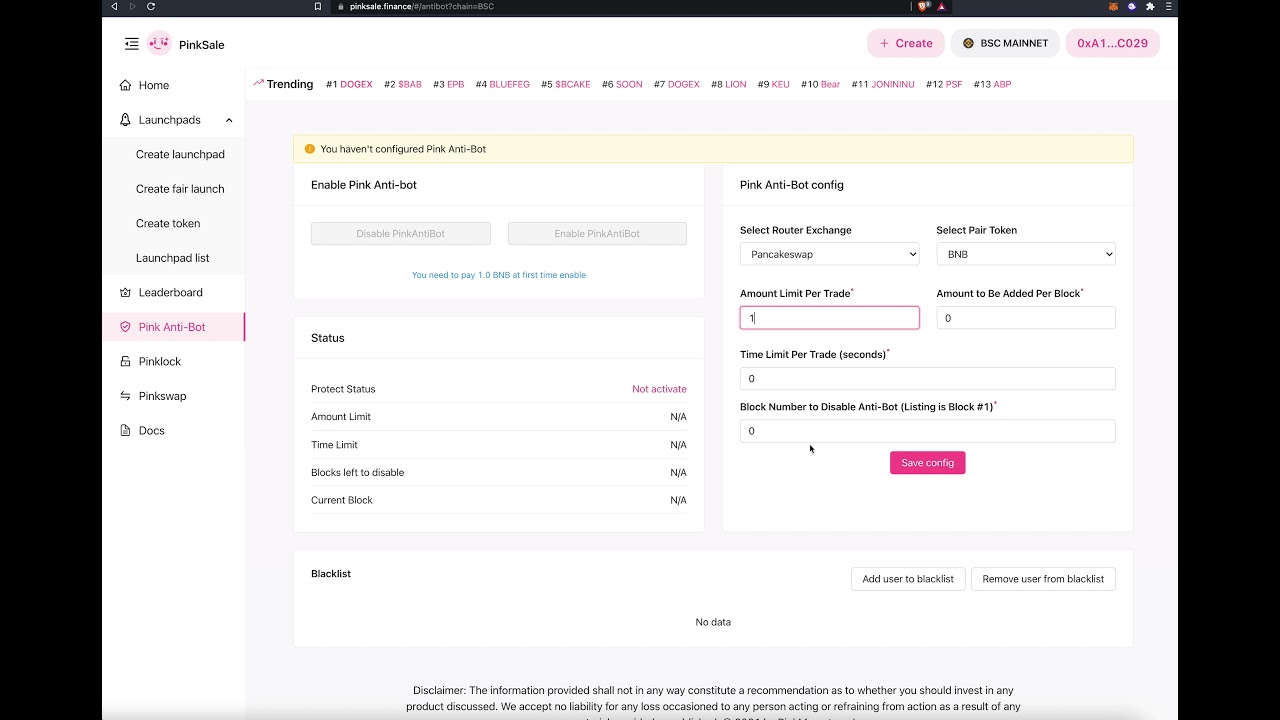This screenshot has width=1280, height=720.
Task: Switch network via BSC MAINNET button
Action: (x=1005, y=43)
